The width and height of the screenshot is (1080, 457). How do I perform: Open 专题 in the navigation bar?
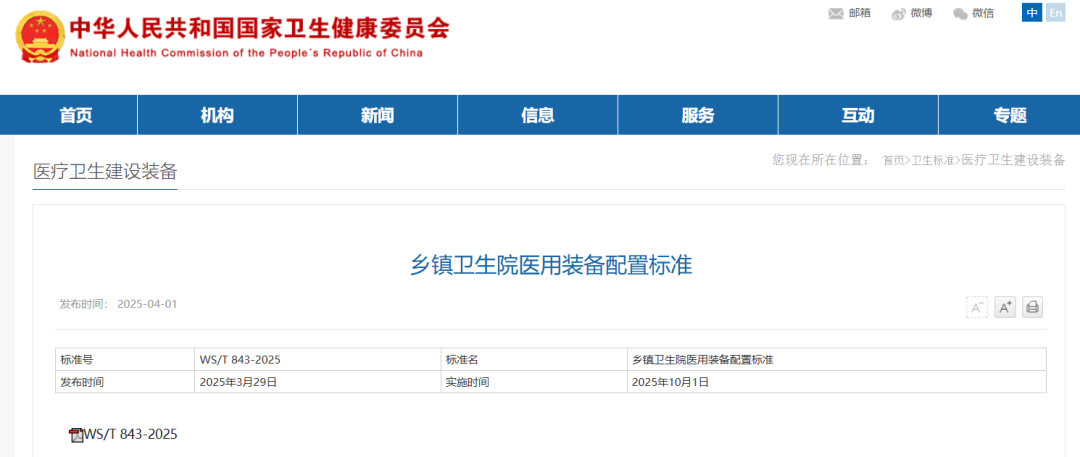click(1010, 115)
